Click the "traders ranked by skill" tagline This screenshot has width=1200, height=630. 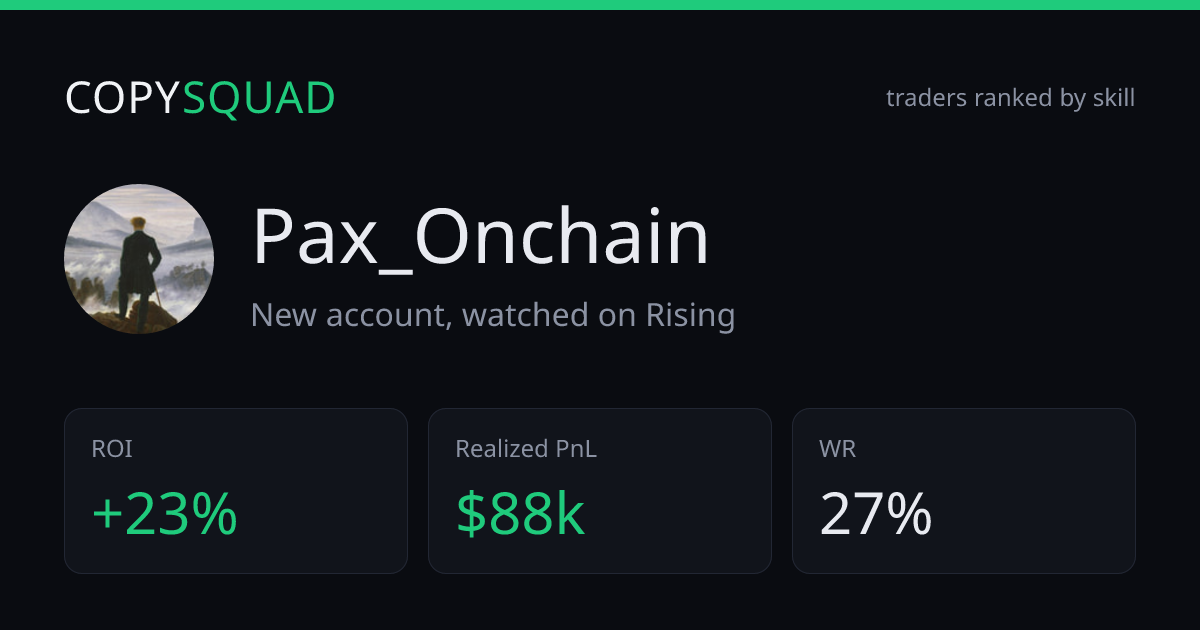pyautogui.click(x=1010, y=98)
